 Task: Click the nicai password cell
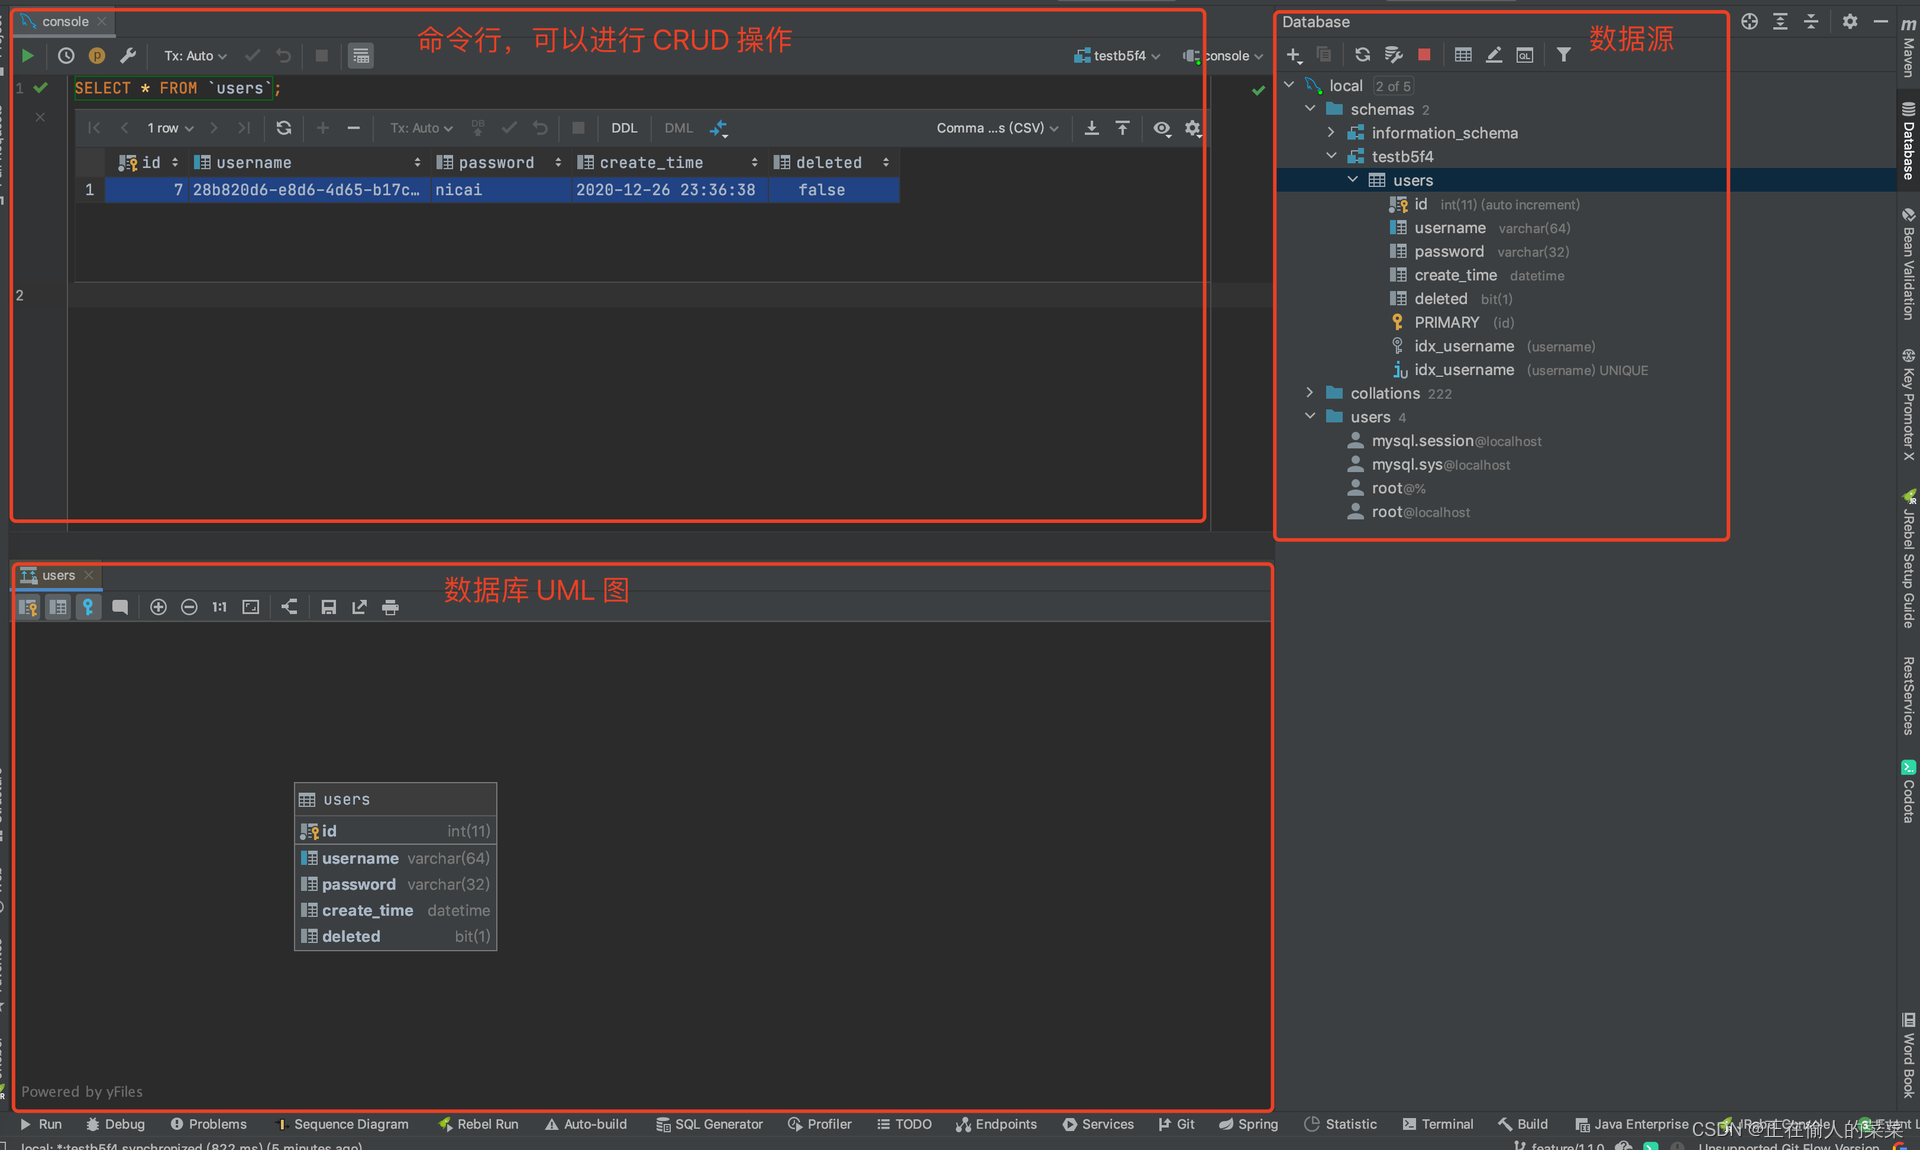500,190
